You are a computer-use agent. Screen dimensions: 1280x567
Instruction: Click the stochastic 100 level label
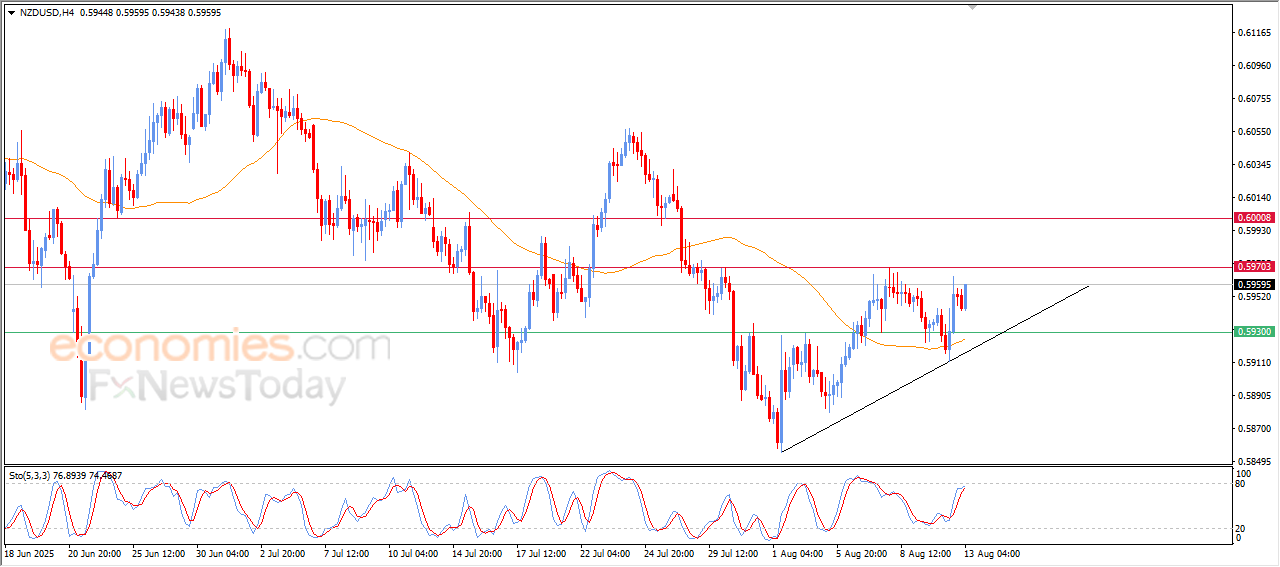(1244, 473)
